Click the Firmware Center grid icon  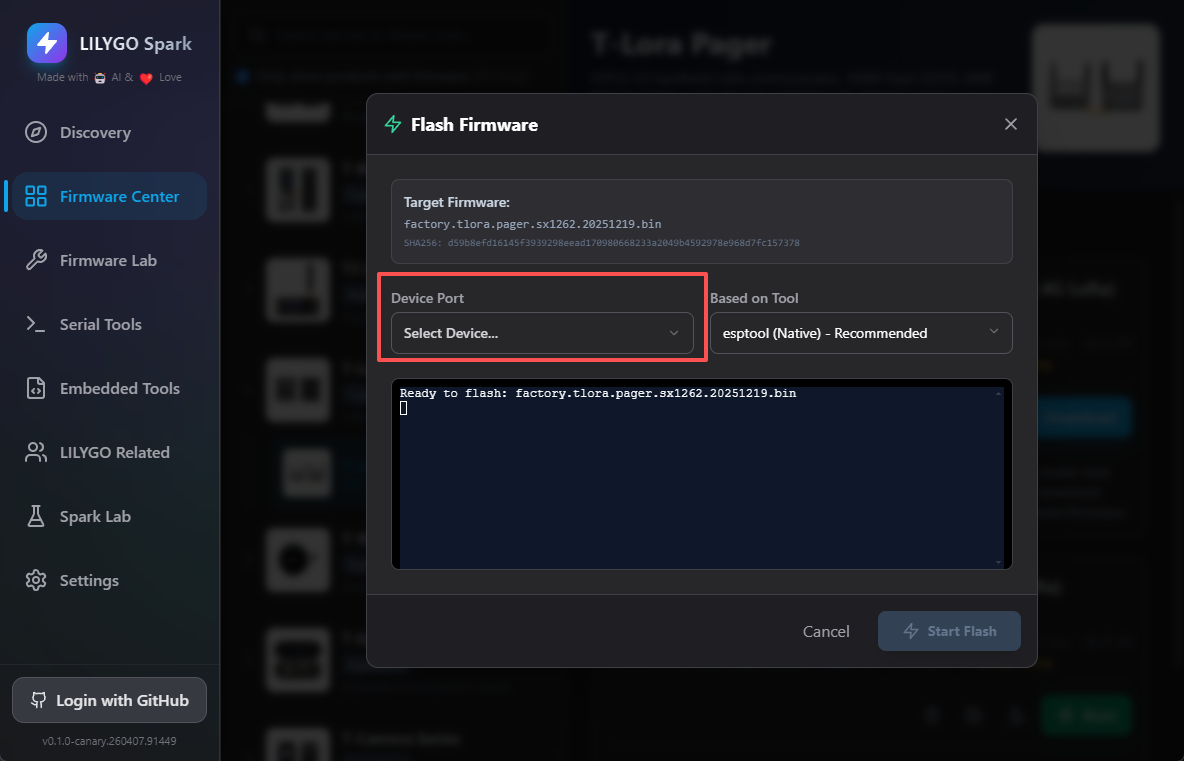click(36, 197)
